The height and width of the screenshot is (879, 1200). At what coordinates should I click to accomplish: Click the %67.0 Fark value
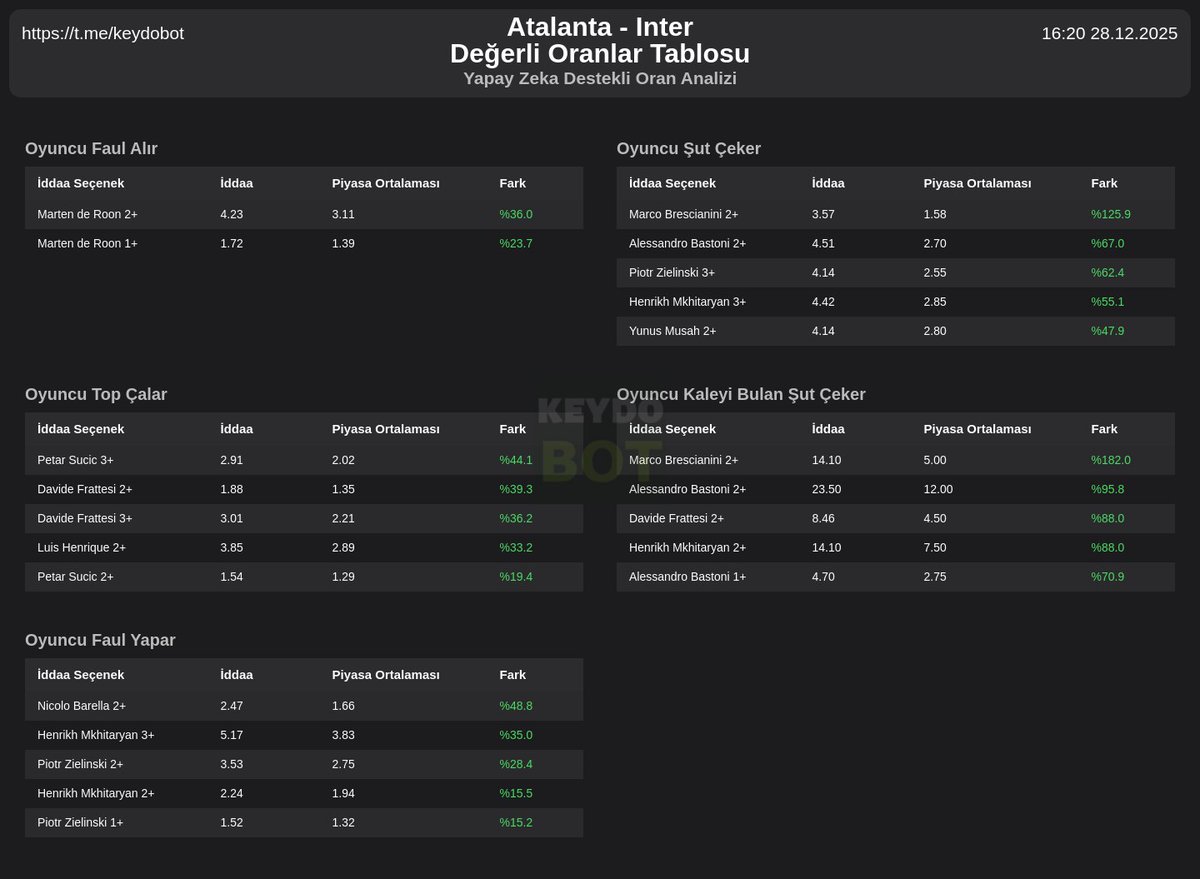pos(1108,243)
